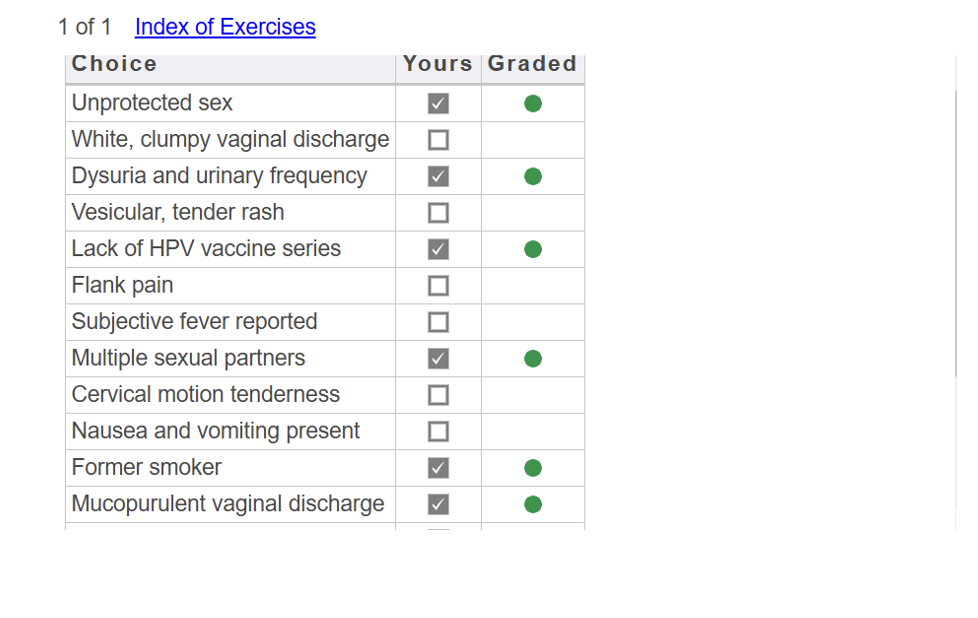Check Nausea and vomiting present box
Image resolution: width=978 pixels, height=618 pixels.
(438, 432)
